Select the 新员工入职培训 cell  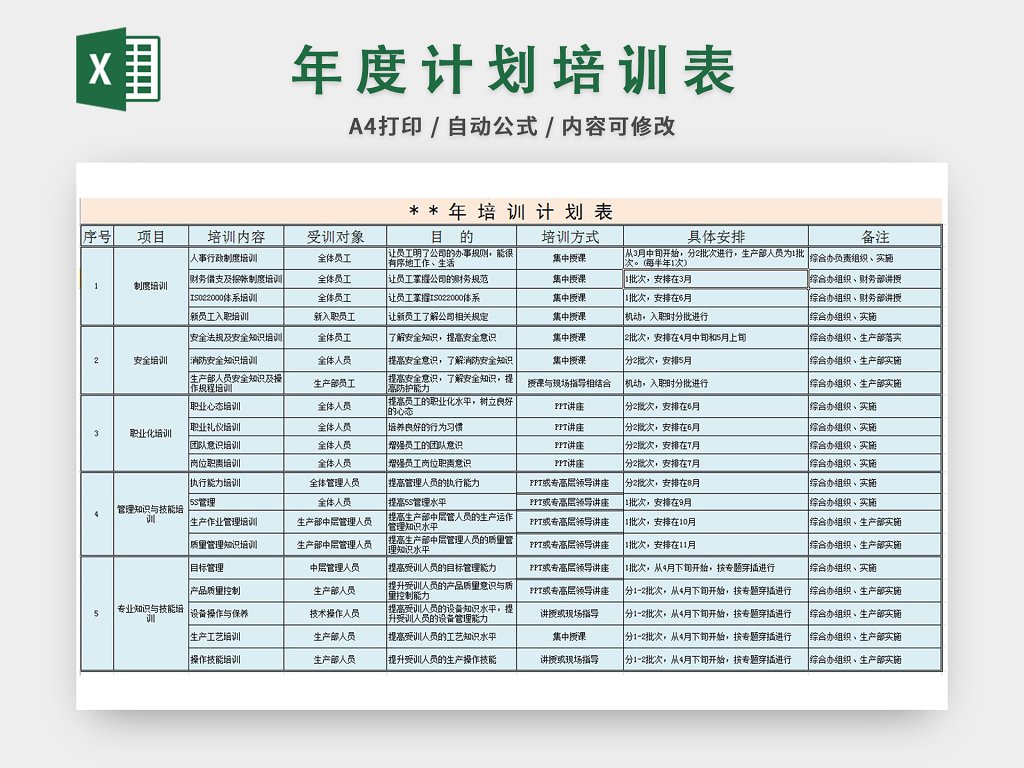(x=236, y=317)
